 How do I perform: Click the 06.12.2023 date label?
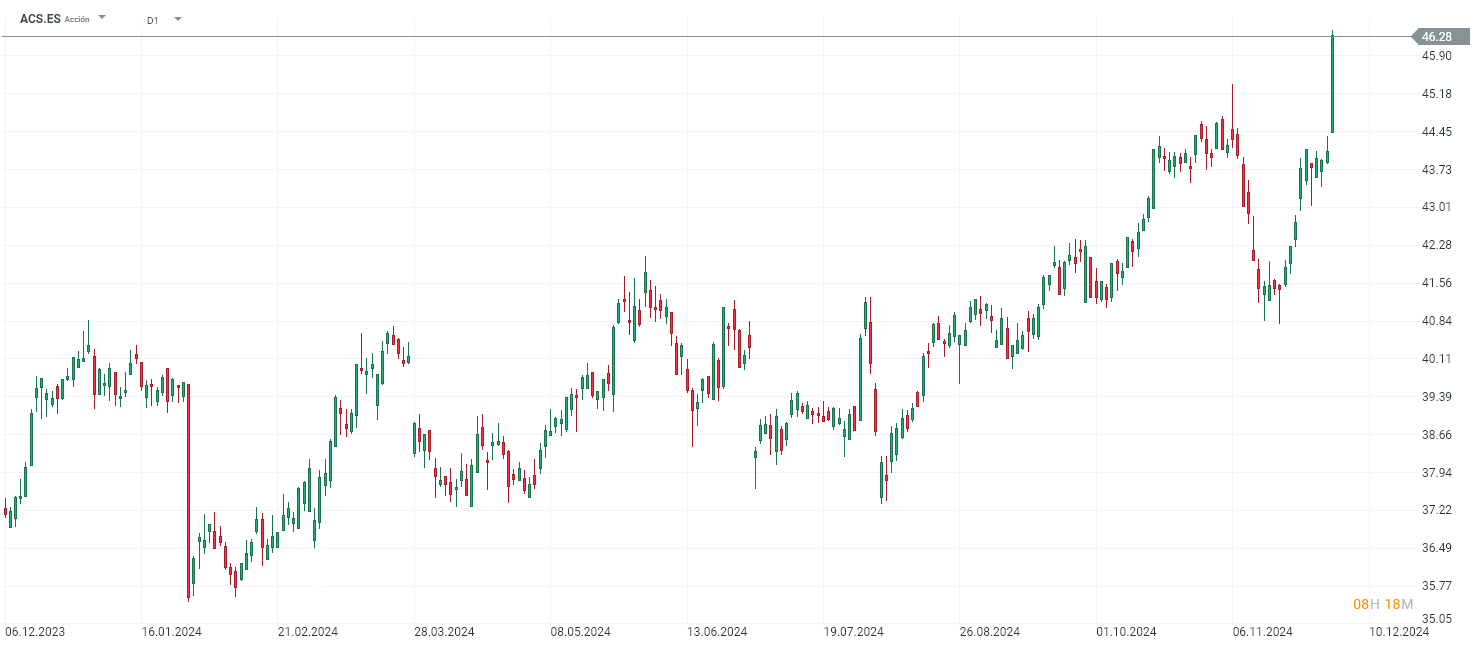[35, 632]
